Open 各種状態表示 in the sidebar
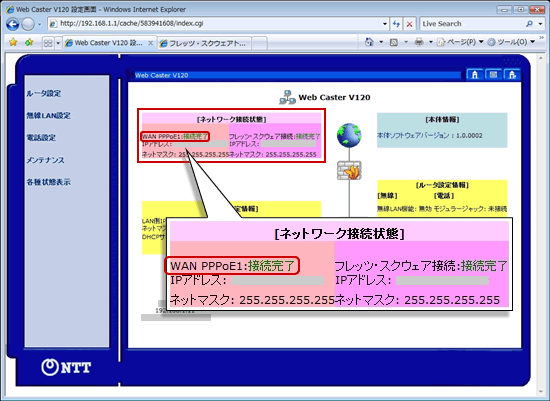The height and width of the screenshot is (401, 550). coord(49,182)
